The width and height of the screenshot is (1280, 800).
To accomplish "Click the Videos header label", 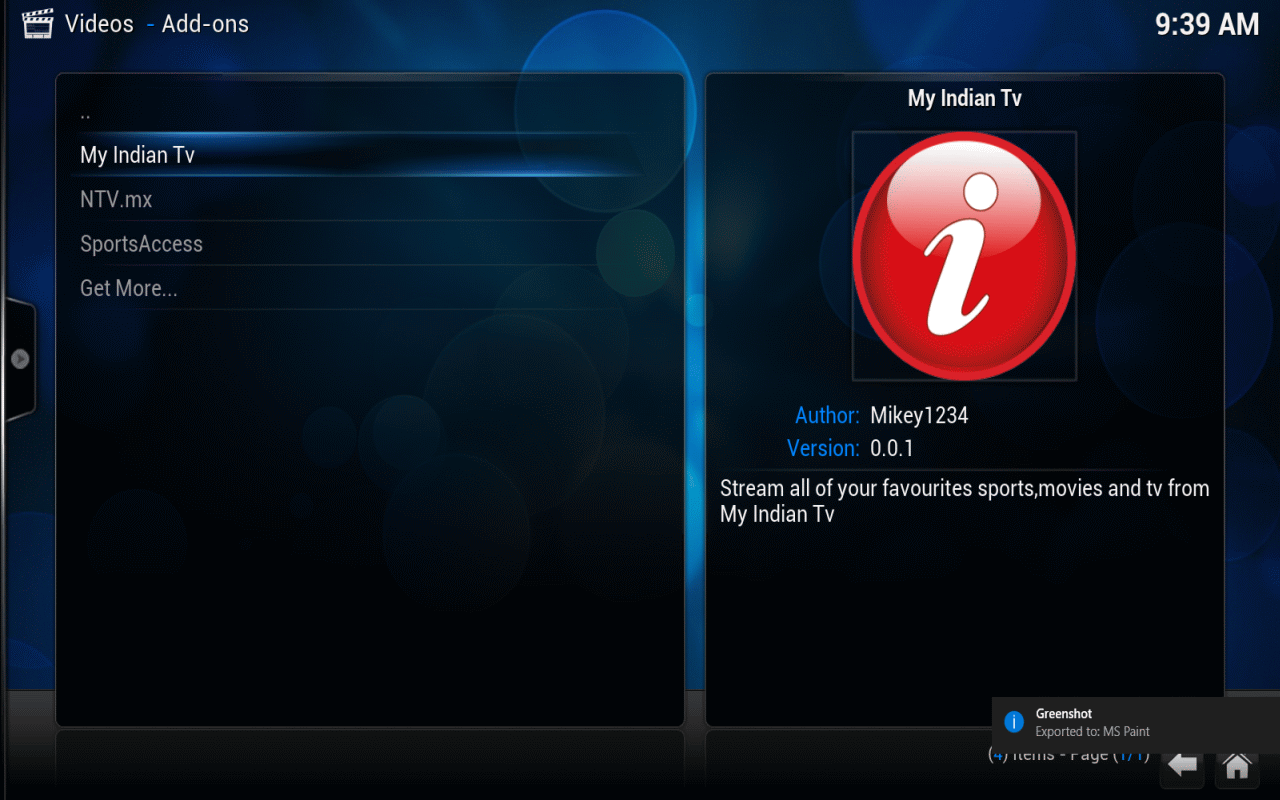I will tap(99, 24).
